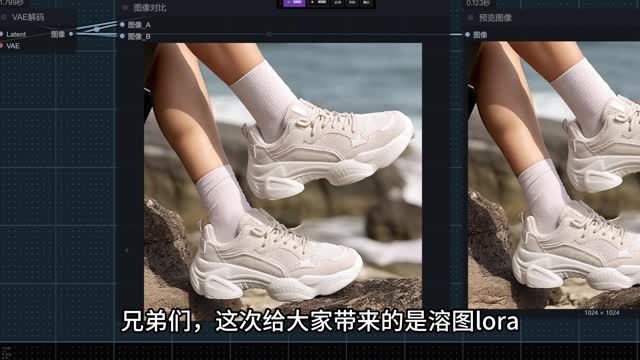Select the 图像对比 node title
The image size is (640, 360).
150,8
